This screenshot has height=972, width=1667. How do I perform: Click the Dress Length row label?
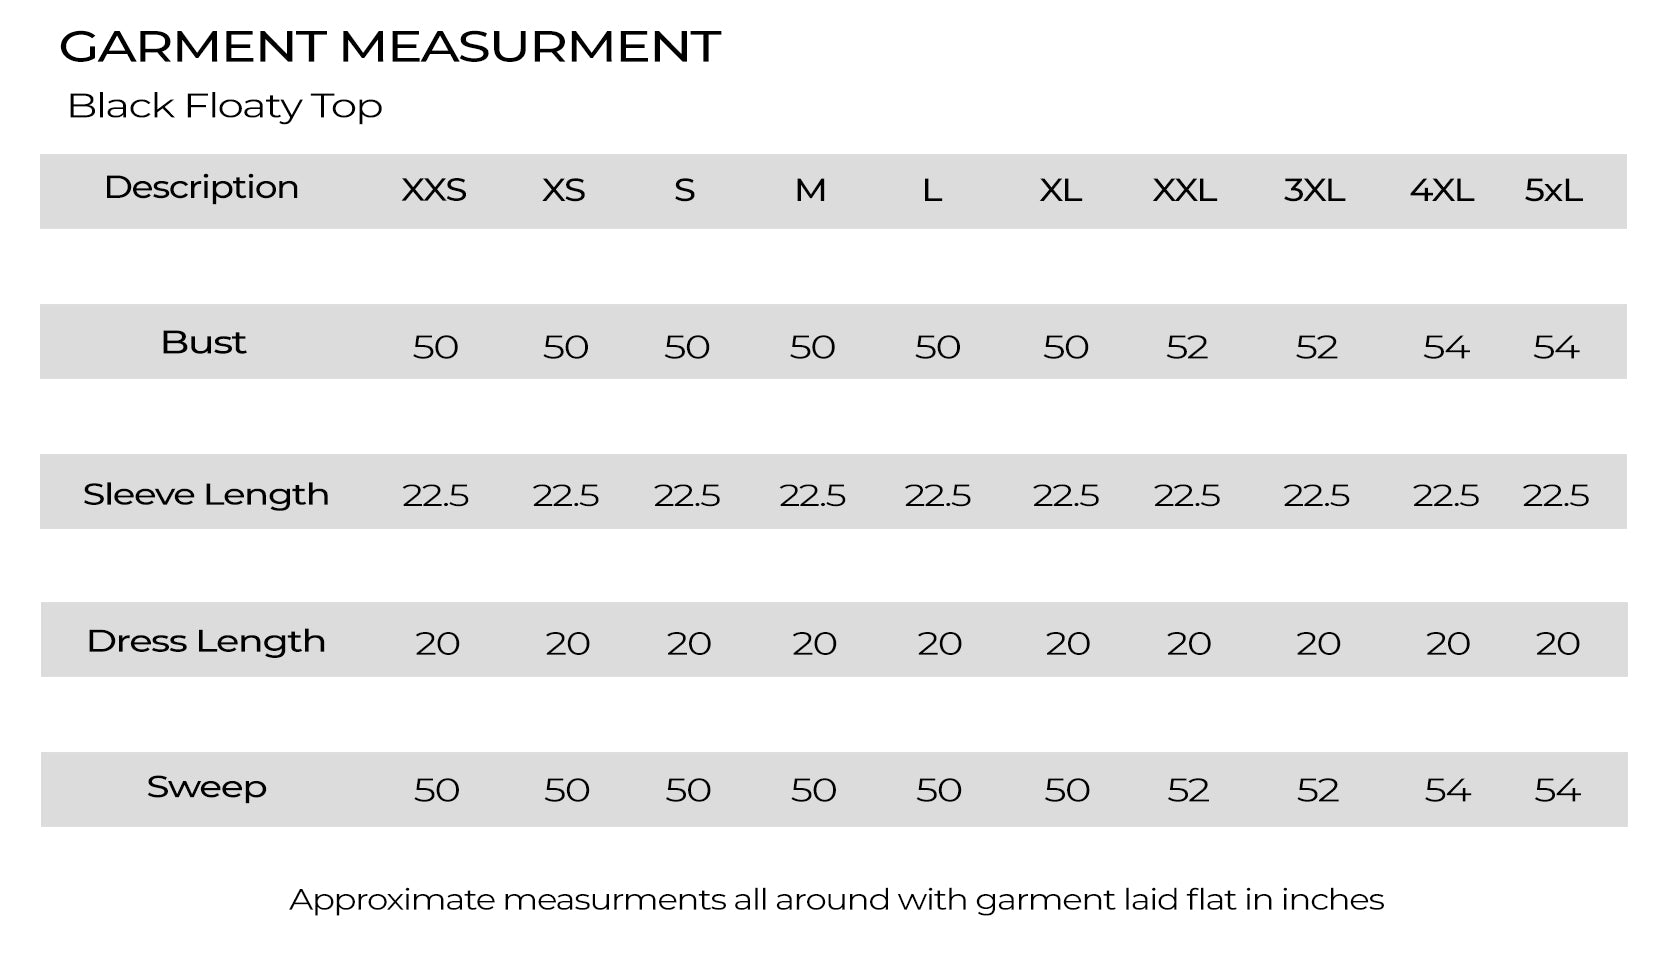(206, 641)
